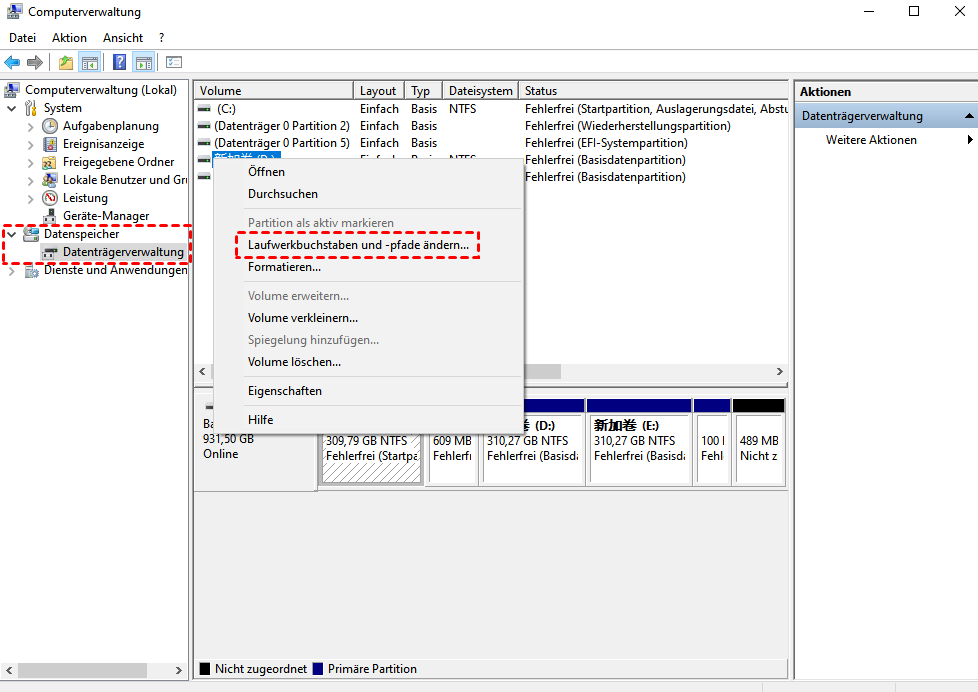Click volume list scrollbar left arrow

[x=202, y=371]
